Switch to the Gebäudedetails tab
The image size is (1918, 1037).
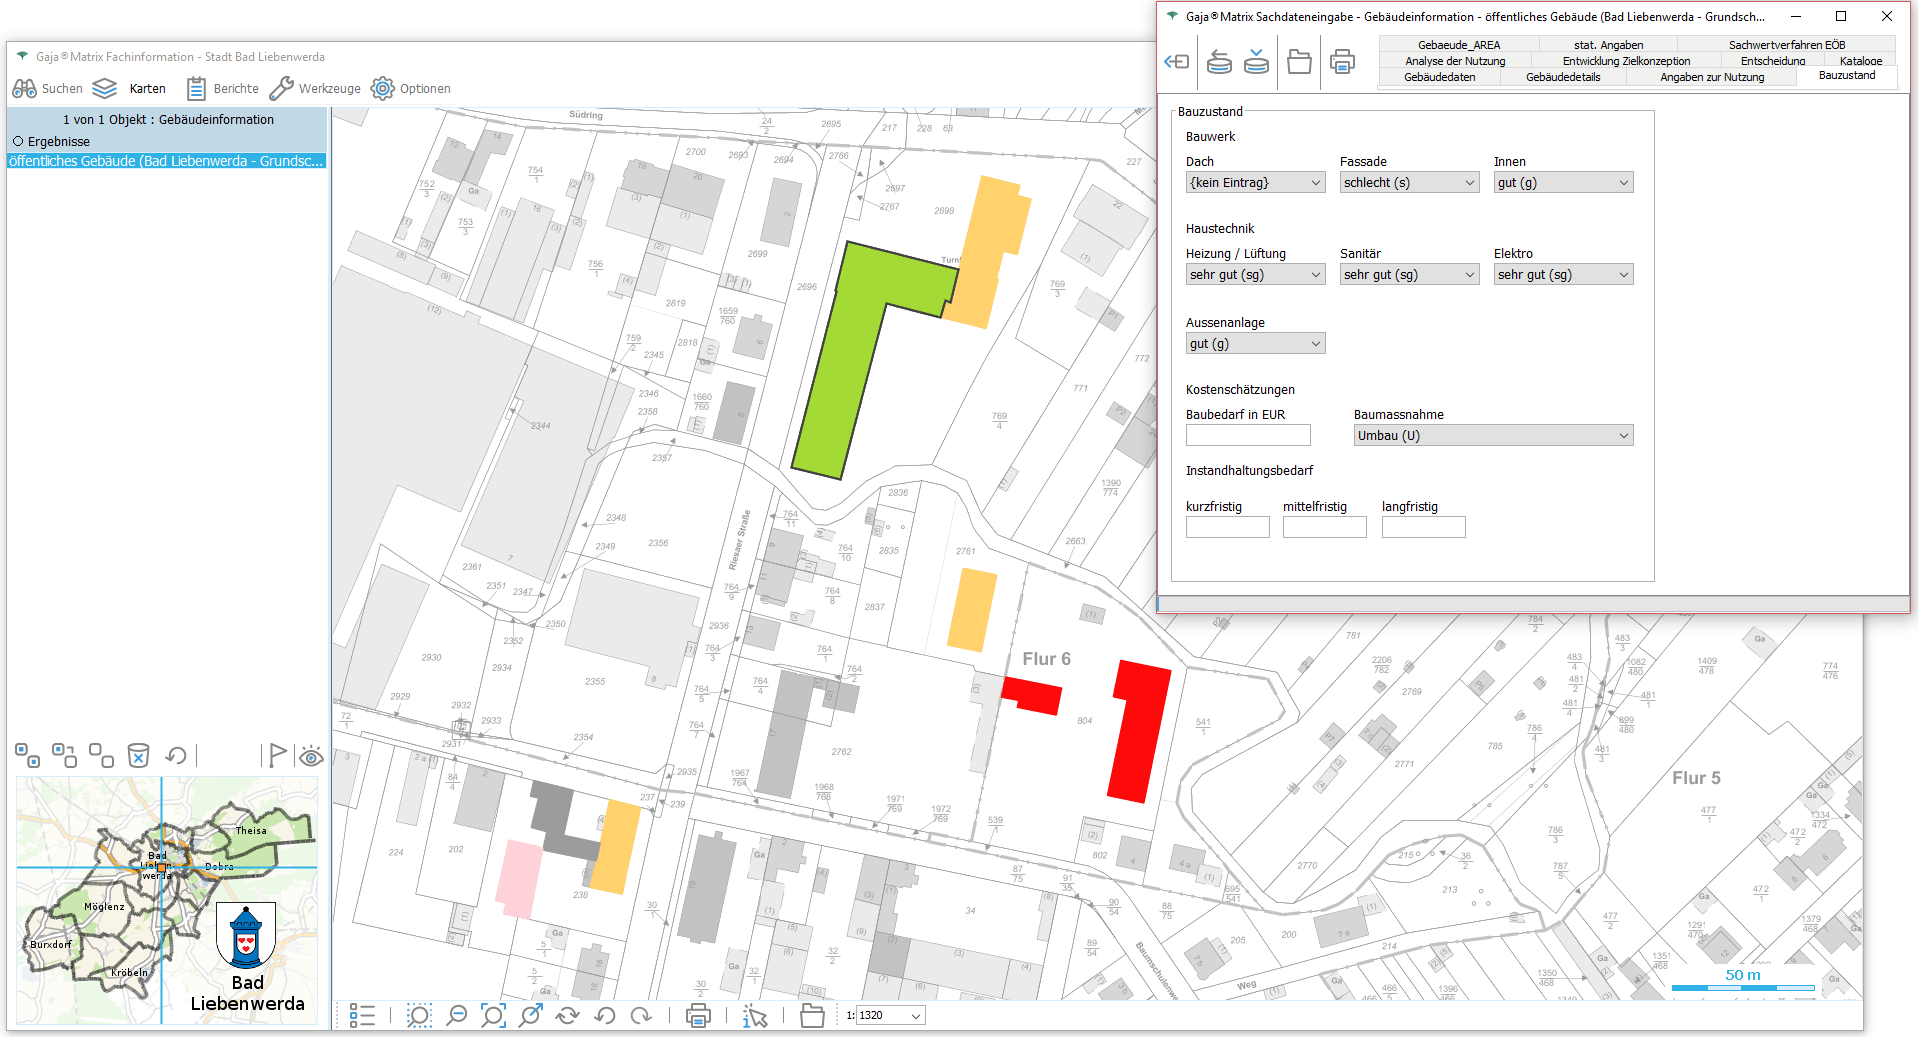[1563, 77]
